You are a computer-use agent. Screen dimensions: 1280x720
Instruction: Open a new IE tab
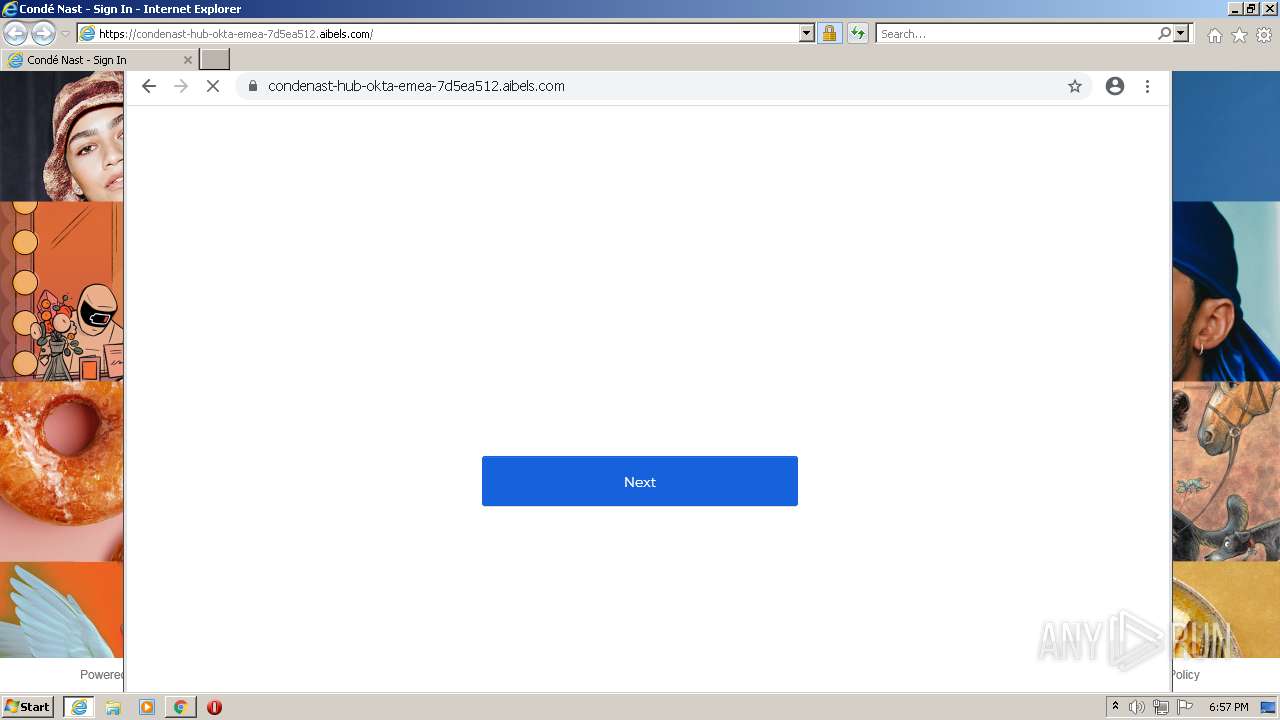215,60
